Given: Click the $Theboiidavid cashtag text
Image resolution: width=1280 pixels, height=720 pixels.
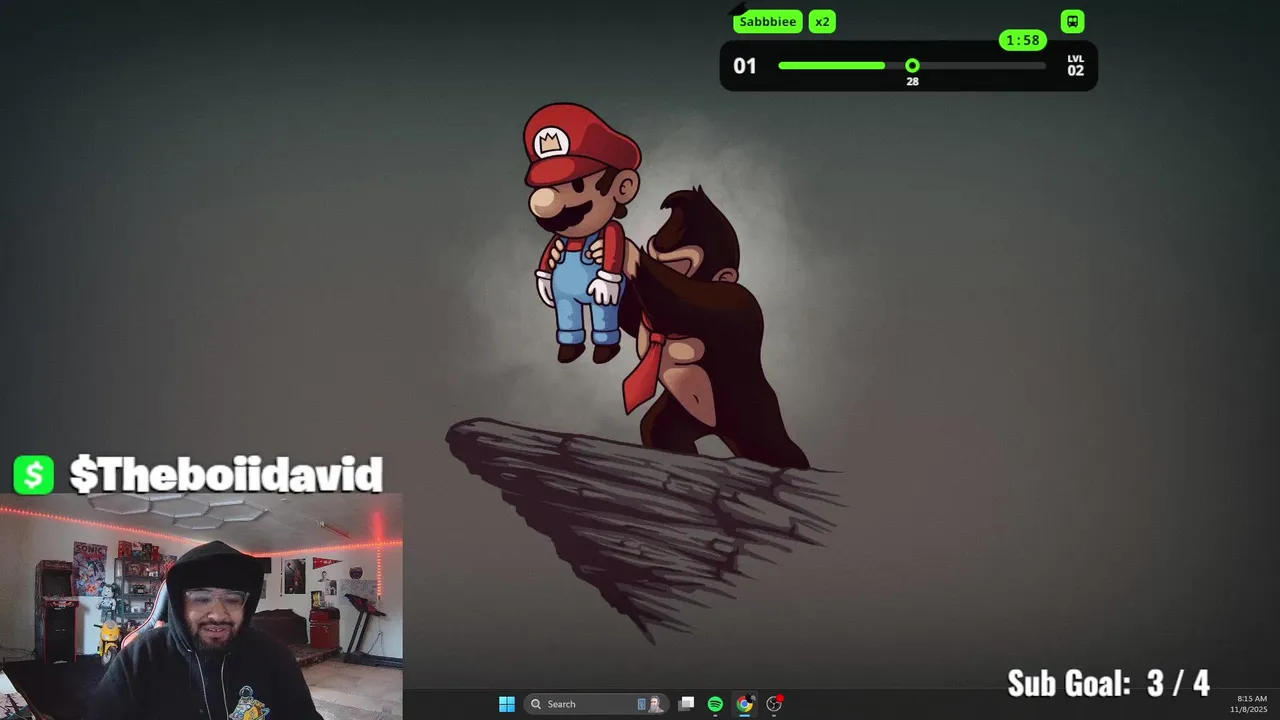Looking at the screenshot, I should [226, 475].
